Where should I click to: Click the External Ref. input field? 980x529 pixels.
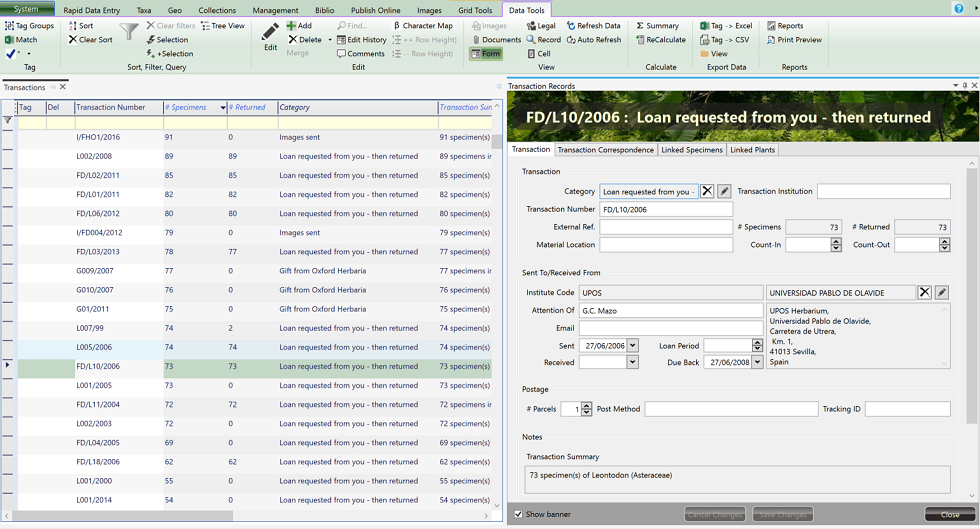pyautogui.click(x=666, y=227)
